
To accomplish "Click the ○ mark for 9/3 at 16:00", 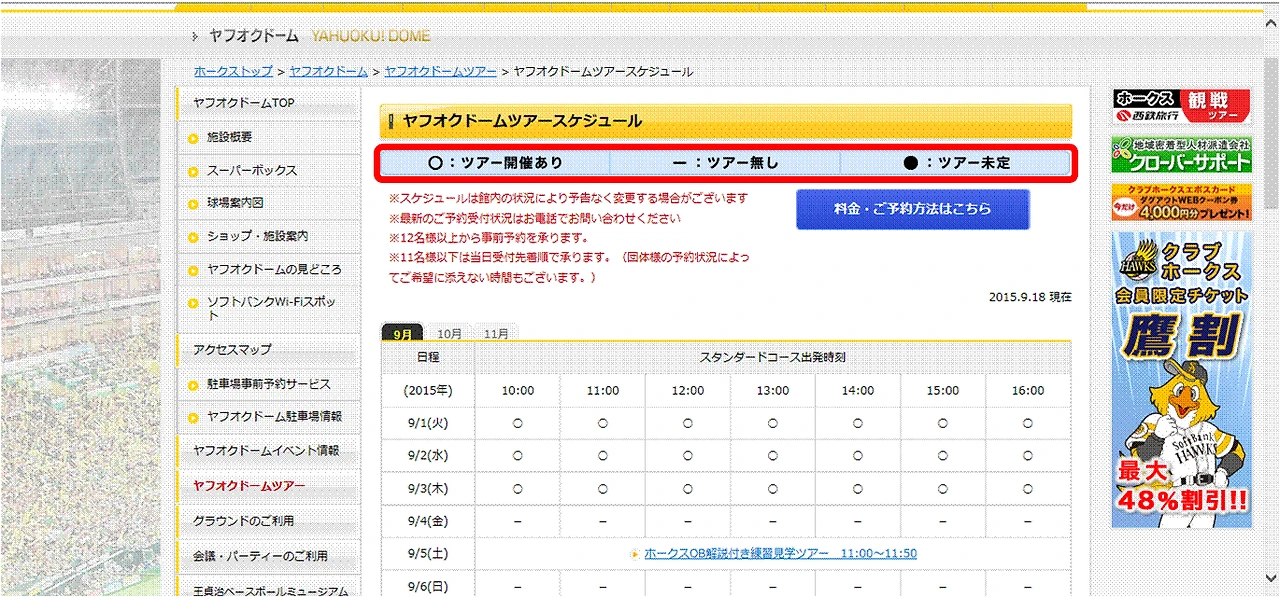I will coord(1028,488).
